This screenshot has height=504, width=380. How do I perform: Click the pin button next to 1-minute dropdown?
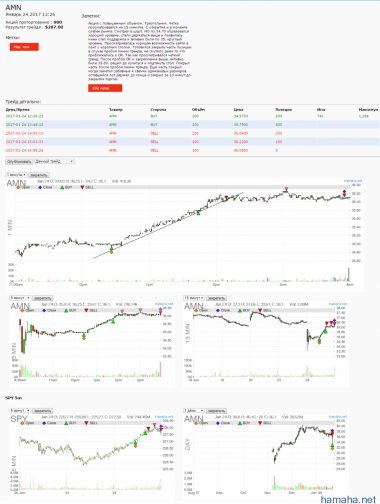click(x=39, y=175)
